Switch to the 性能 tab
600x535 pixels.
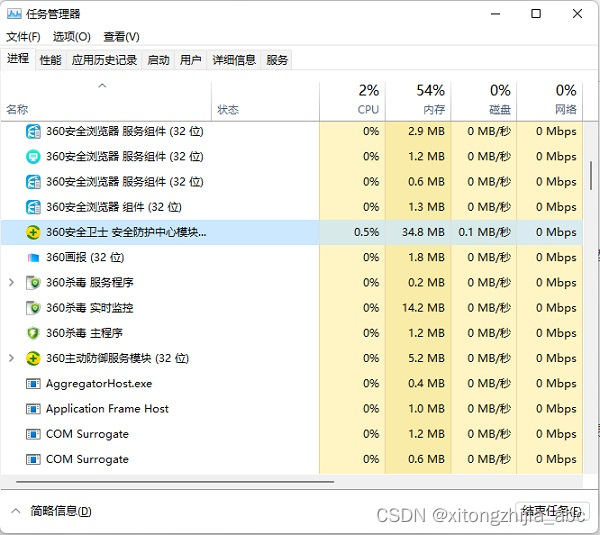51,60
